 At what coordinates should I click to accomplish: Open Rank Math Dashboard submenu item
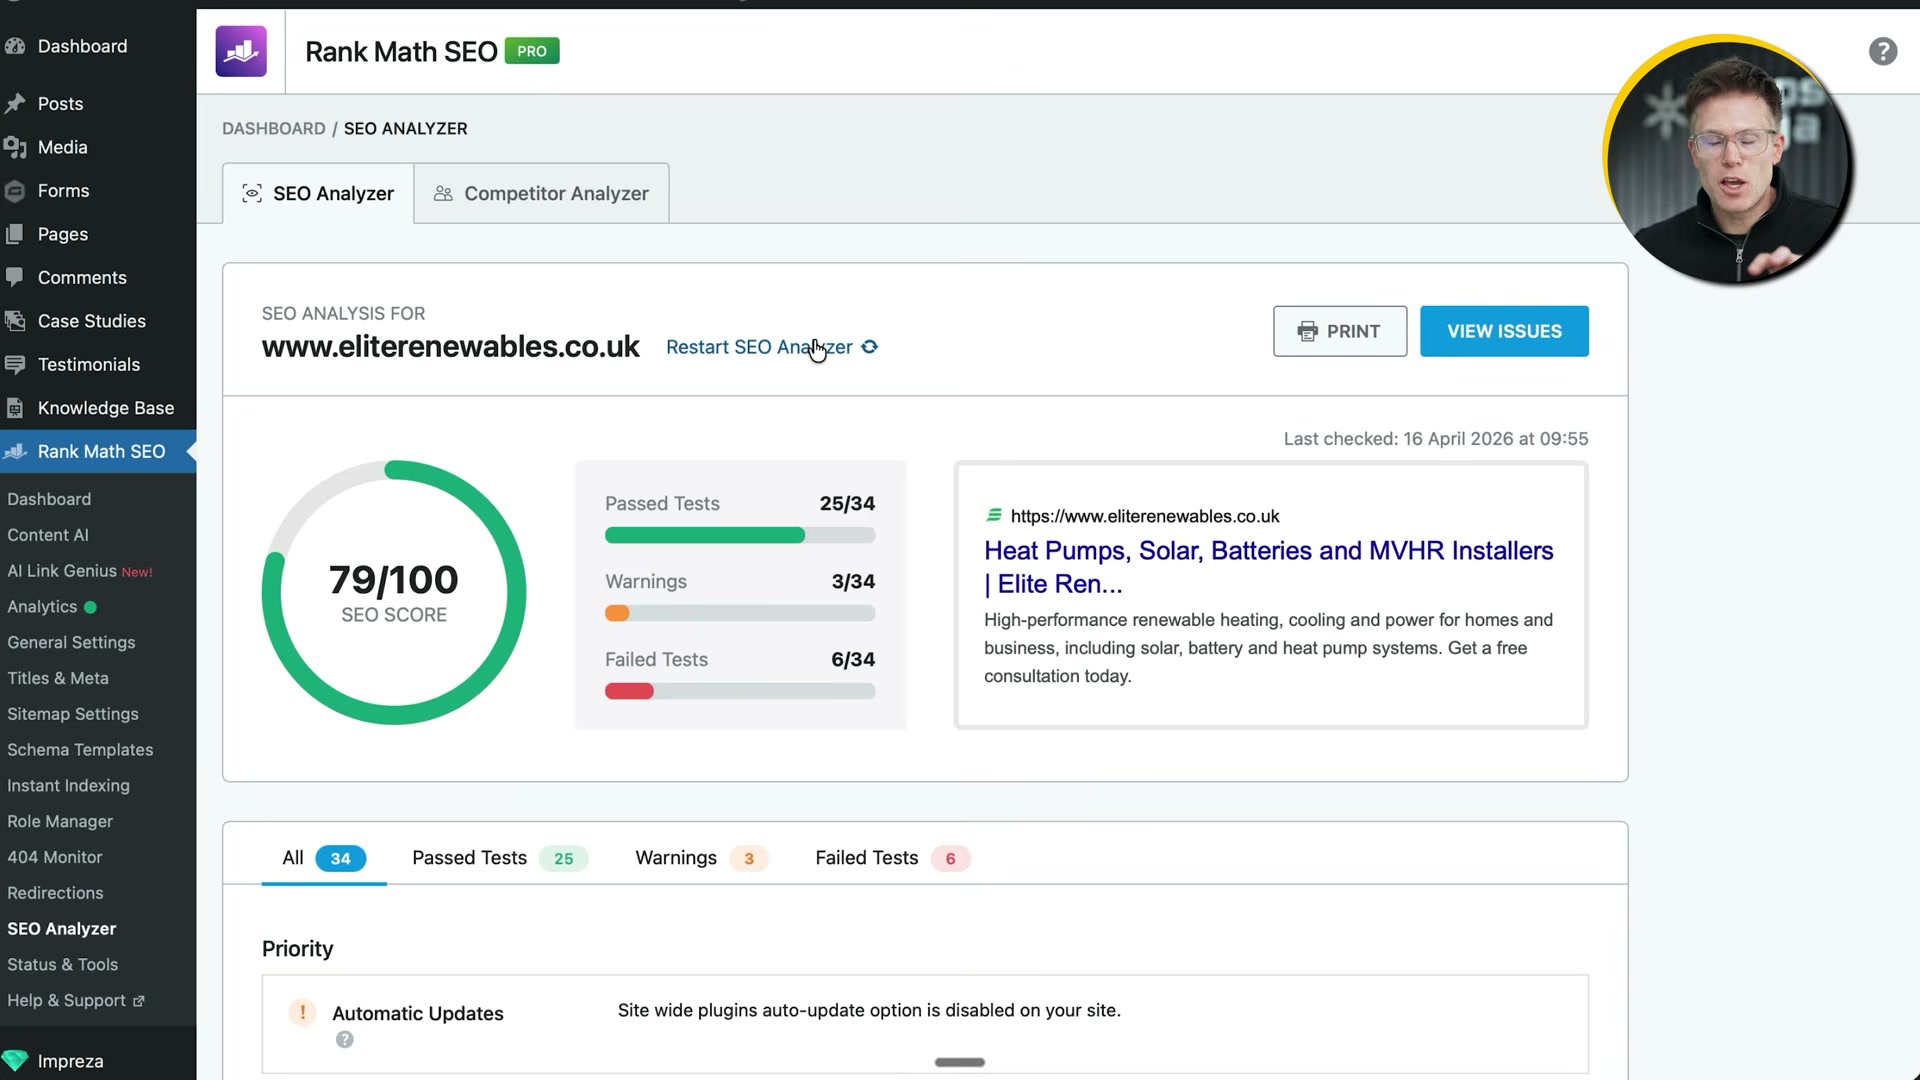point(49,499)
